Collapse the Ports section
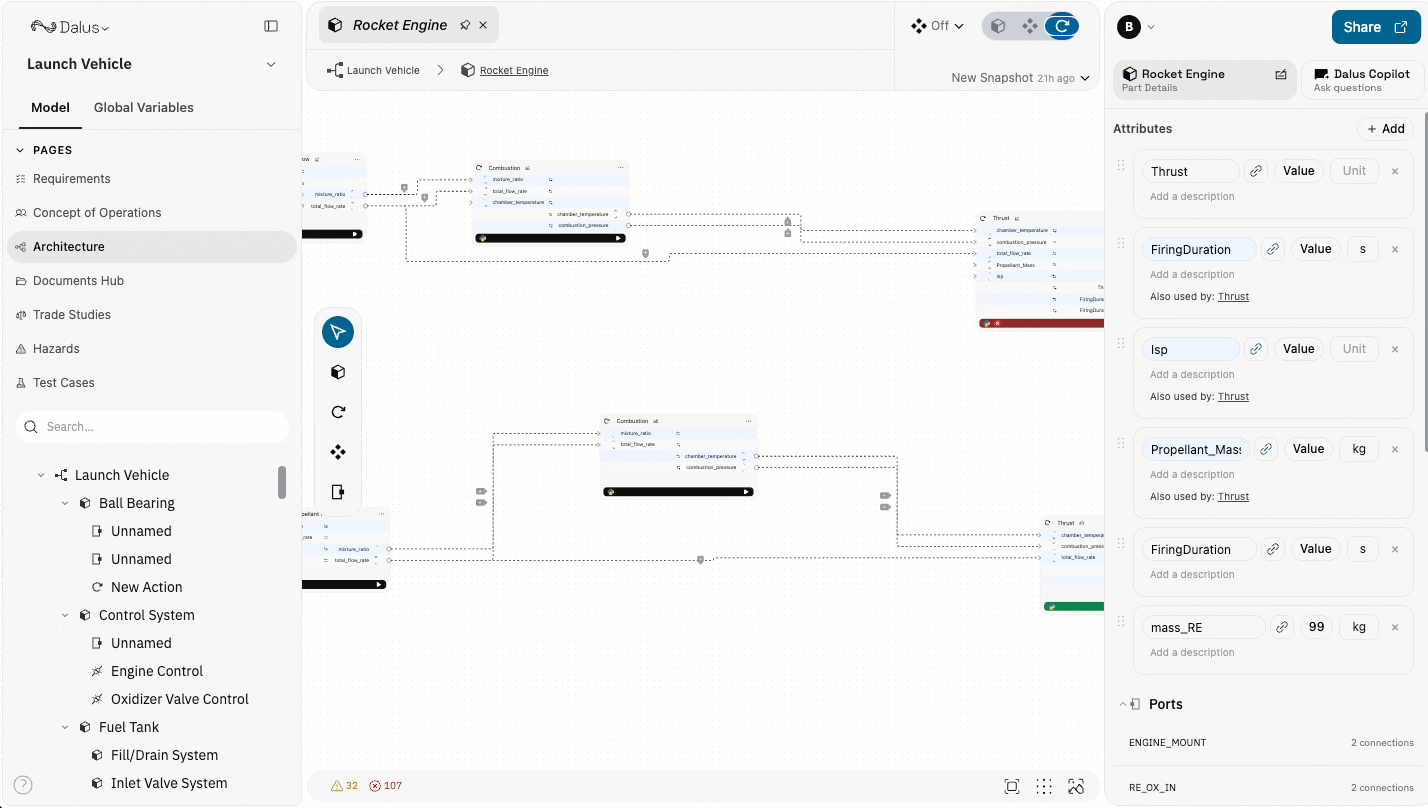1428x808 pixels. tap(1122, 705)
